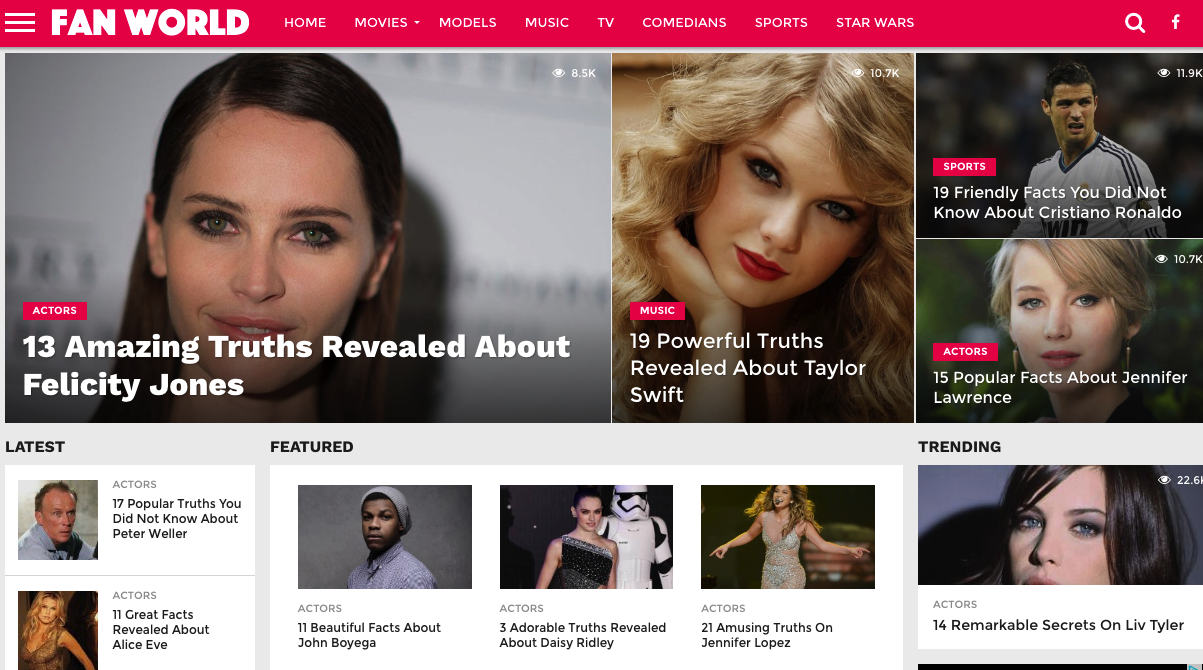Open the Star Wars menu item
This screenshot has height=670, width=1203.
pyautogui.click(x=875, y=22)
